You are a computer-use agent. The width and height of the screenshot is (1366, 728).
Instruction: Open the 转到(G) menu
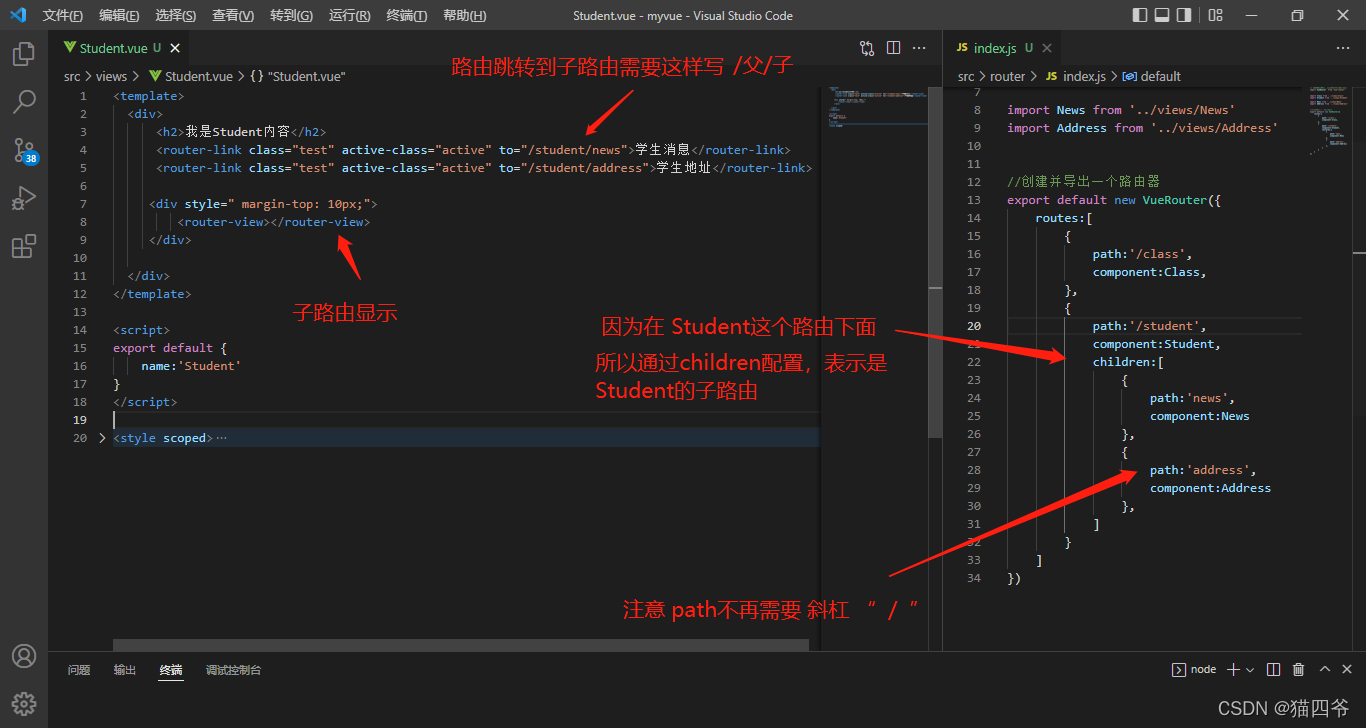(x=291, y=16)
